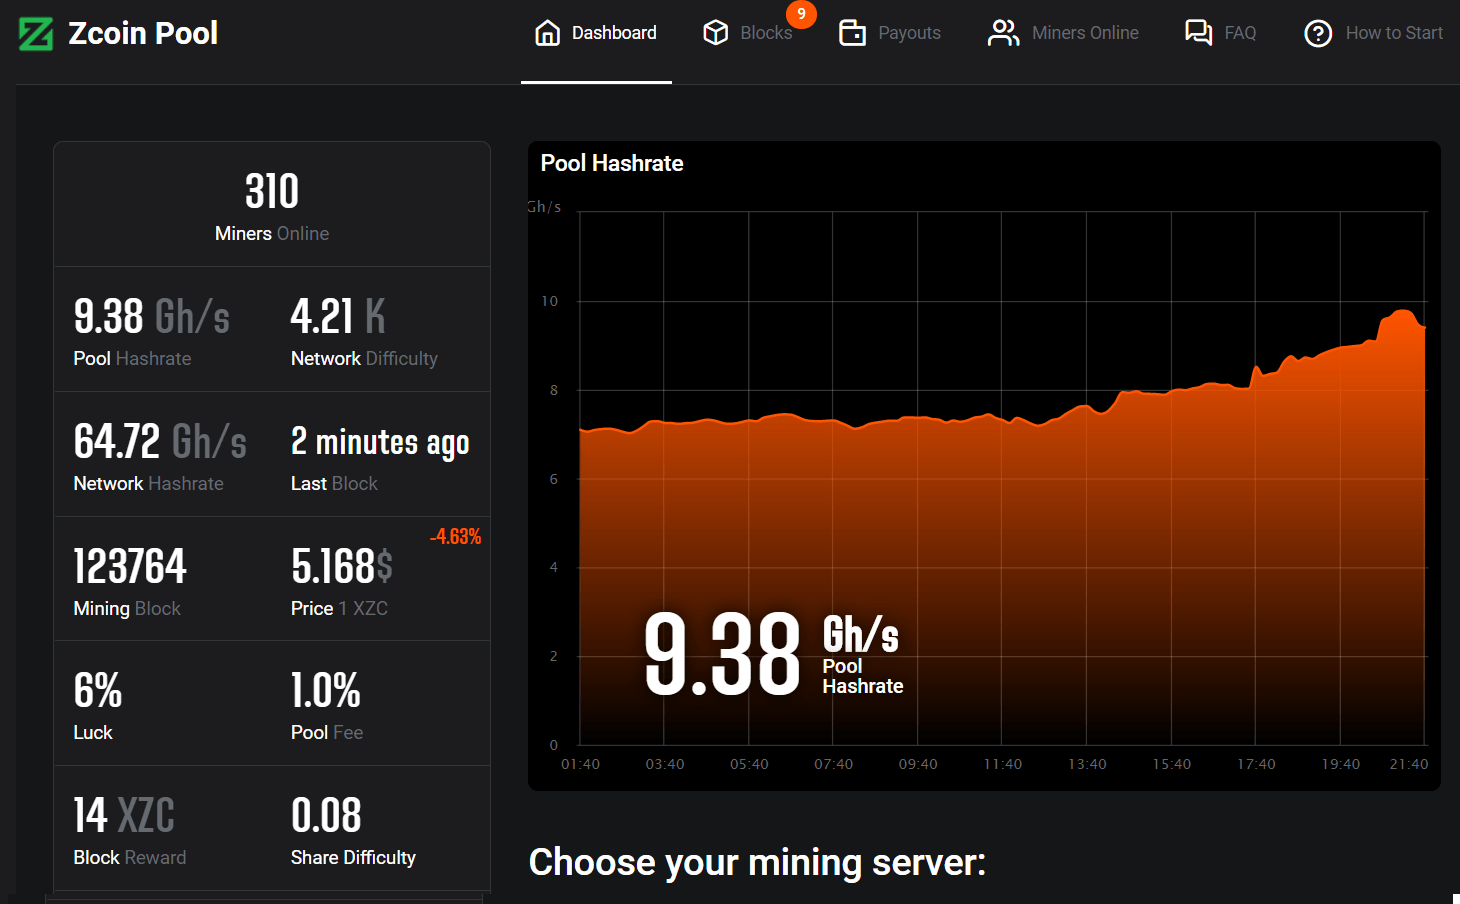Switch to the Blocks tab

point(765,33)
